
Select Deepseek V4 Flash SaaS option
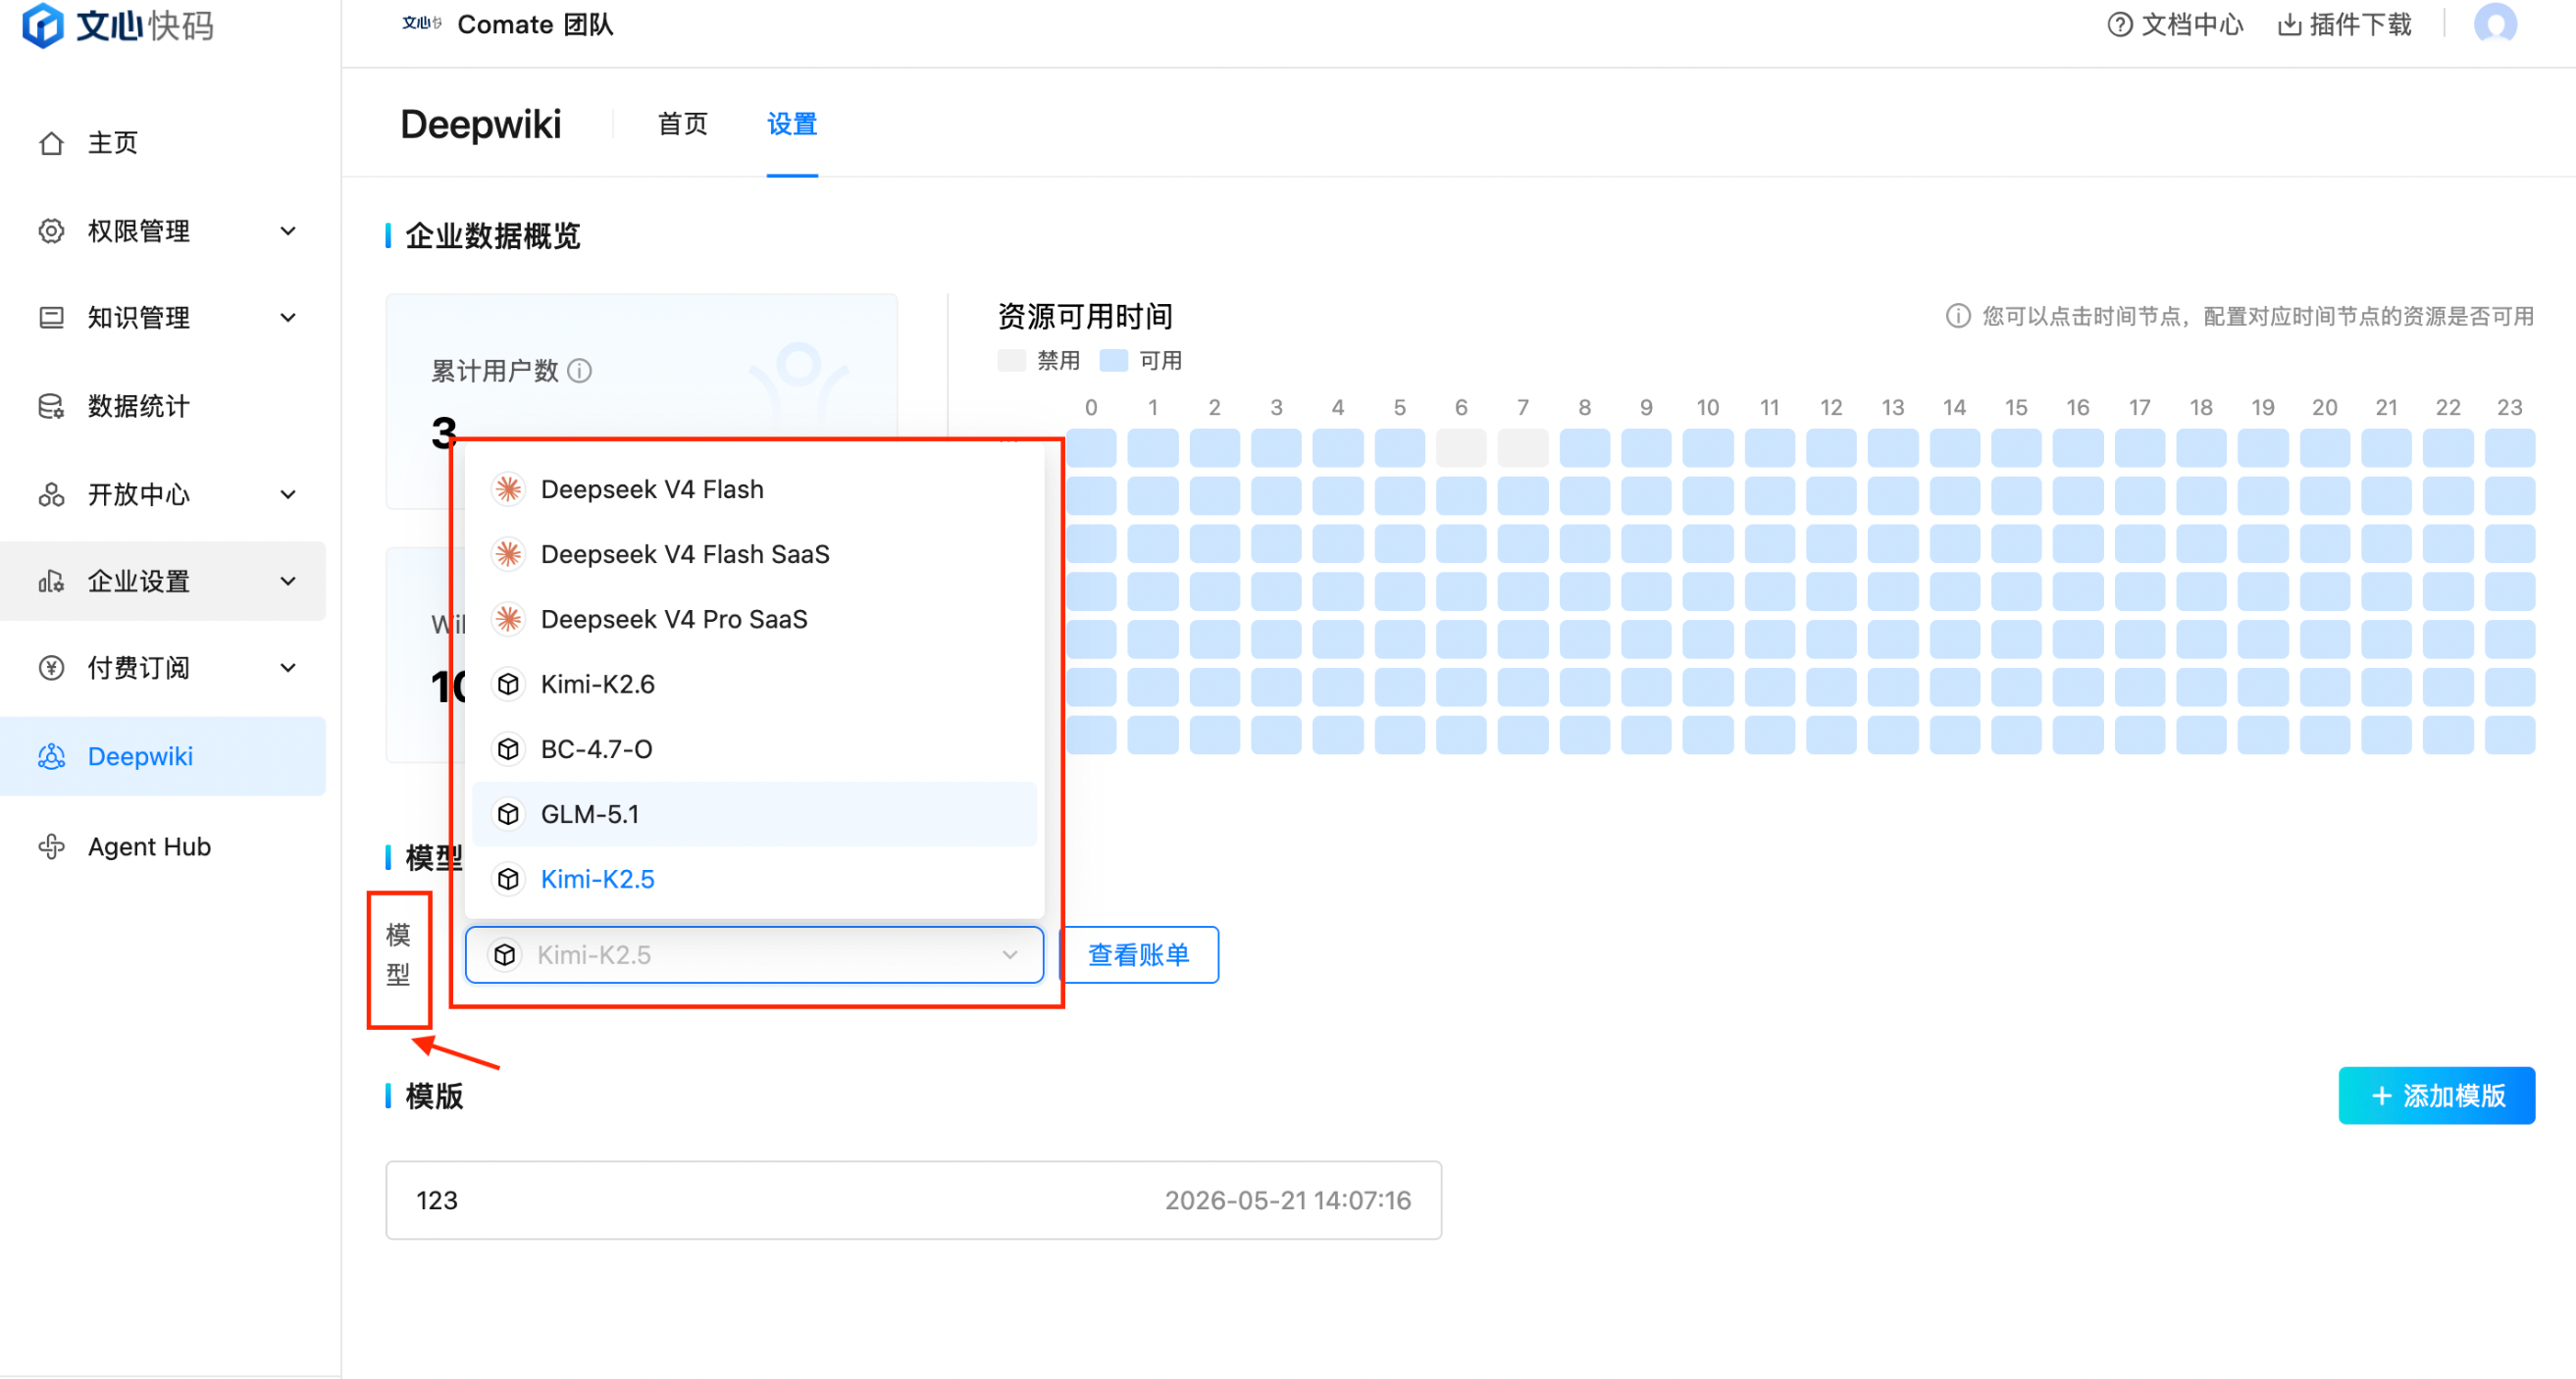pos(754,554)
